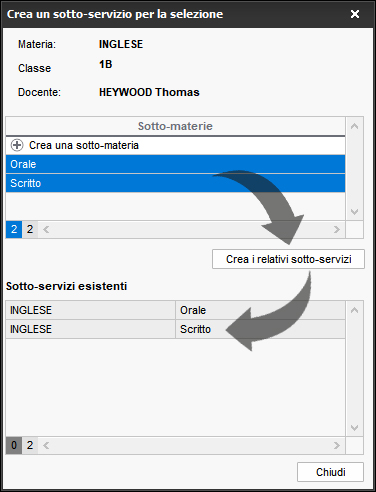The width and height of the screenshot is (376, 492).
Task: Select the Orale sub-subject row
Action: pos(175,164)
